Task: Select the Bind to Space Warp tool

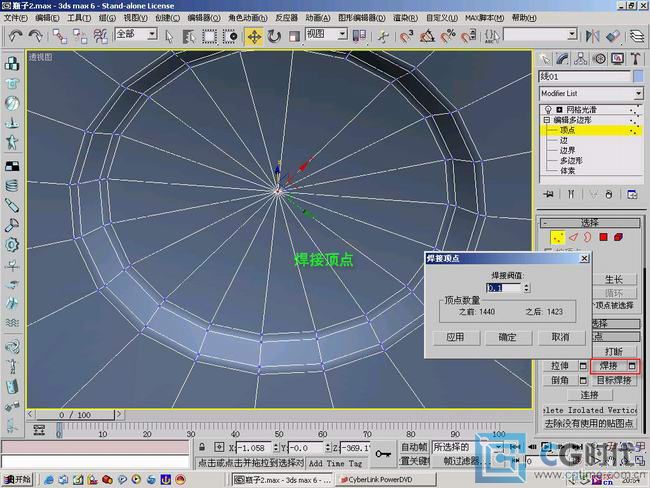Action: pos(100,36)
